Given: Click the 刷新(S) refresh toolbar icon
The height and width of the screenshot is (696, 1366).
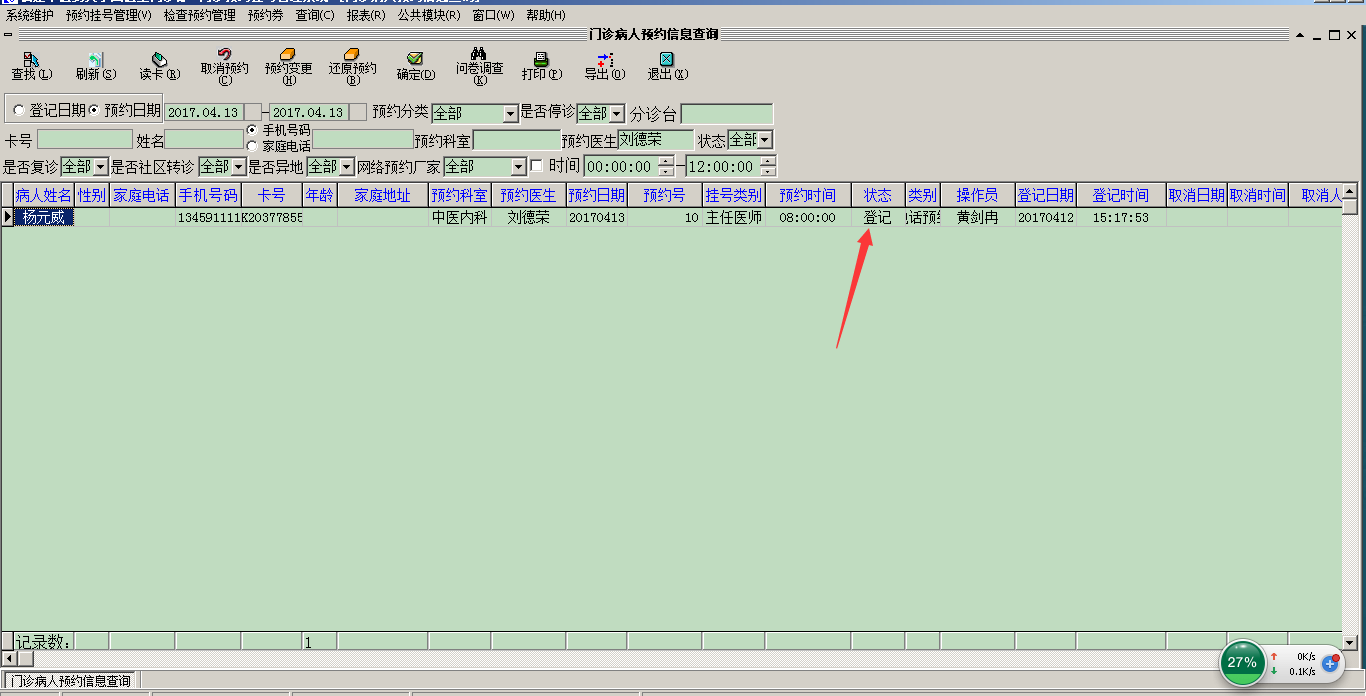Looking at the screenshot, I should (x=96, y=61).
